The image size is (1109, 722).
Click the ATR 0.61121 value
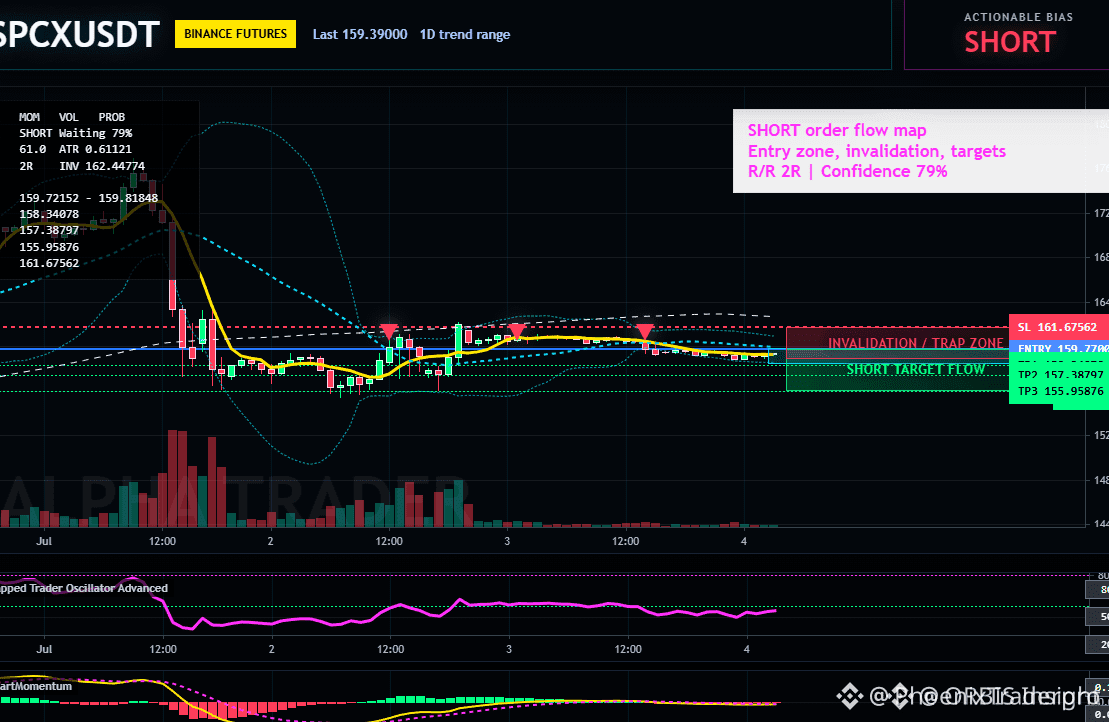click(x=95, y=149)
